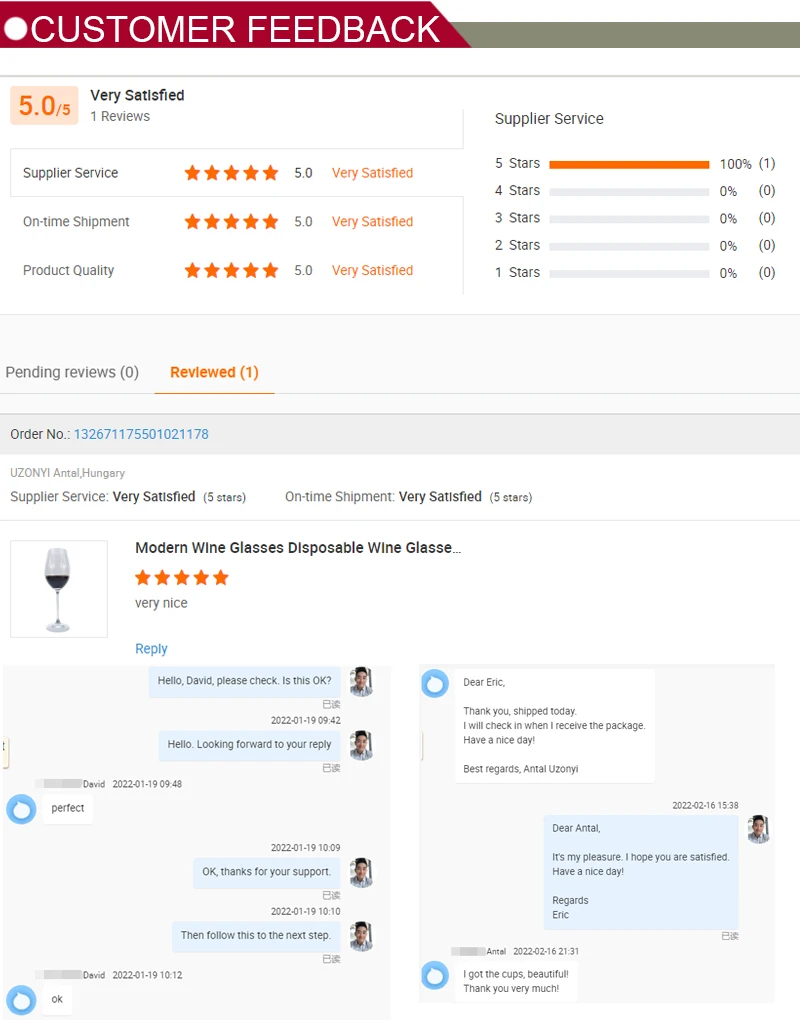
Task: Click Antal's blue avatar beside 'Dear Eric' message
Action: click(x=435, y=683)
